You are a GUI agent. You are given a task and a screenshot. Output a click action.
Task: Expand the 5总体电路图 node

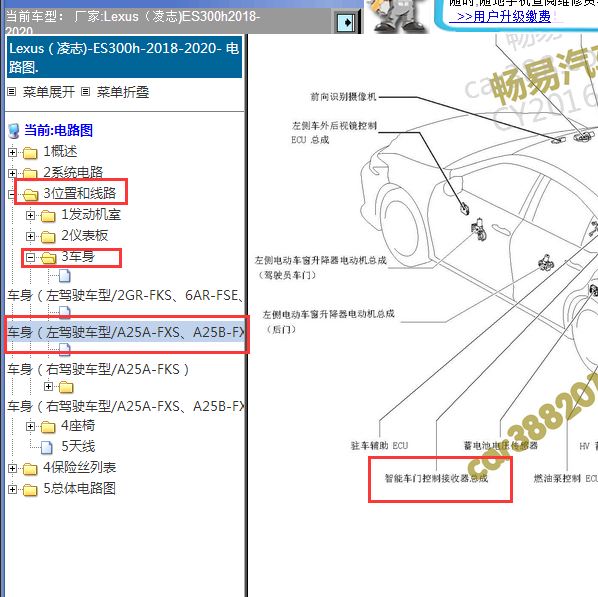coord(12,489)
